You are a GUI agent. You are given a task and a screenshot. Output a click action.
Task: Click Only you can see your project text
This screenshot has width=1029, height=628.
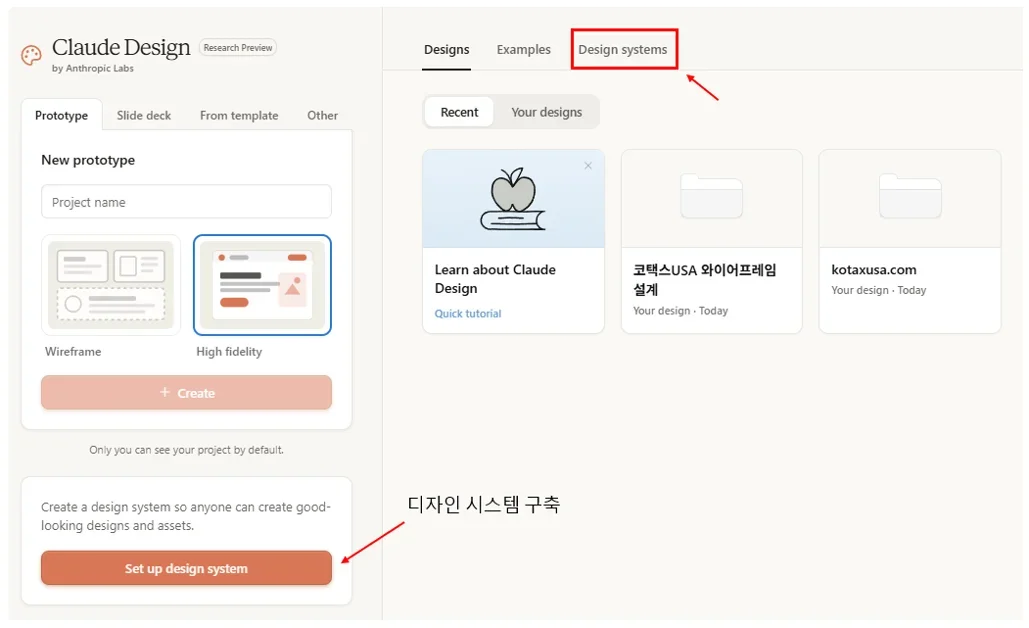click(186, 450)
